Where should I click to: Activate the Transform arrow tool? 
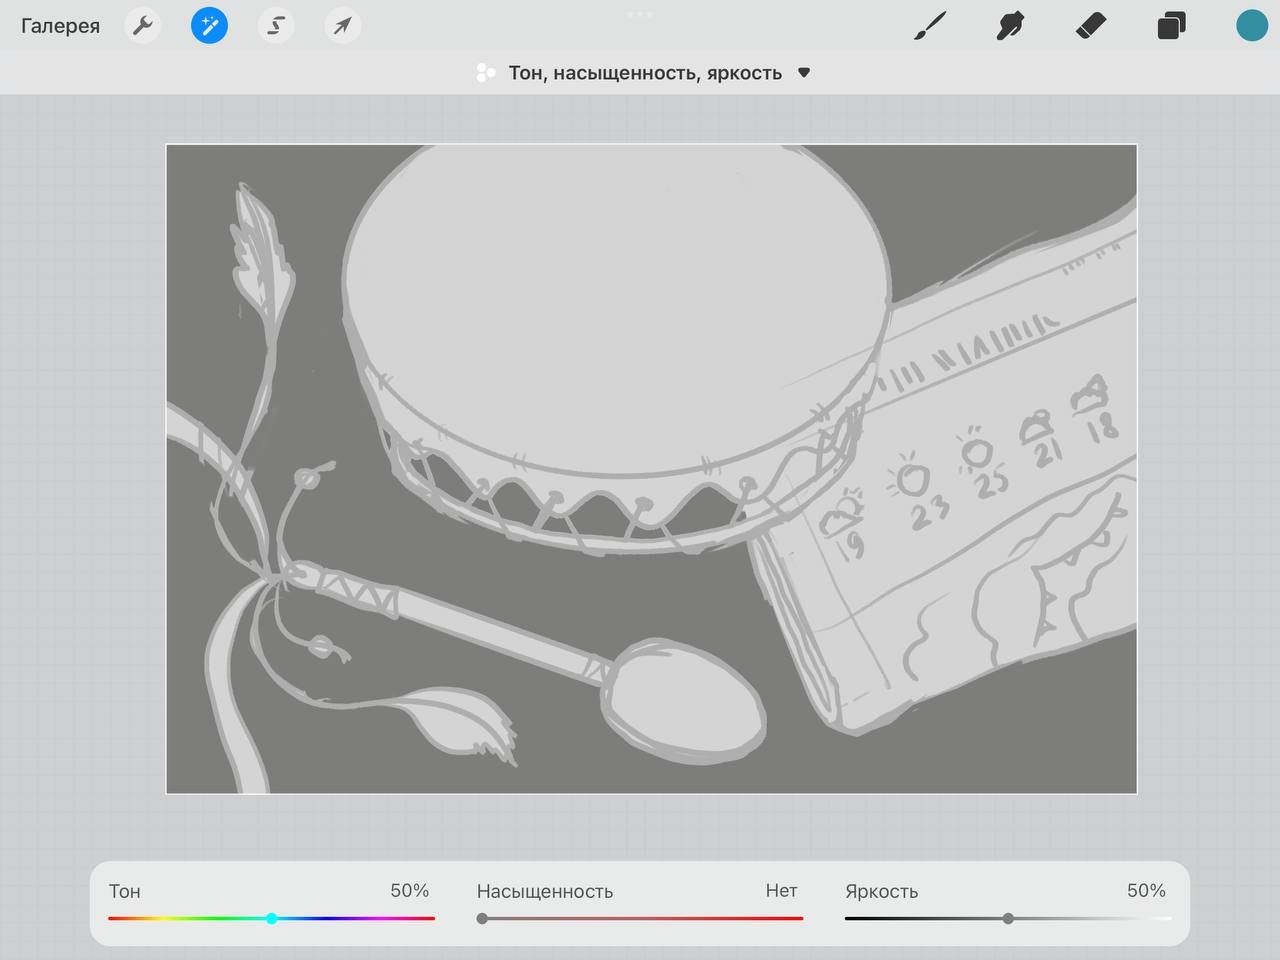342,25
